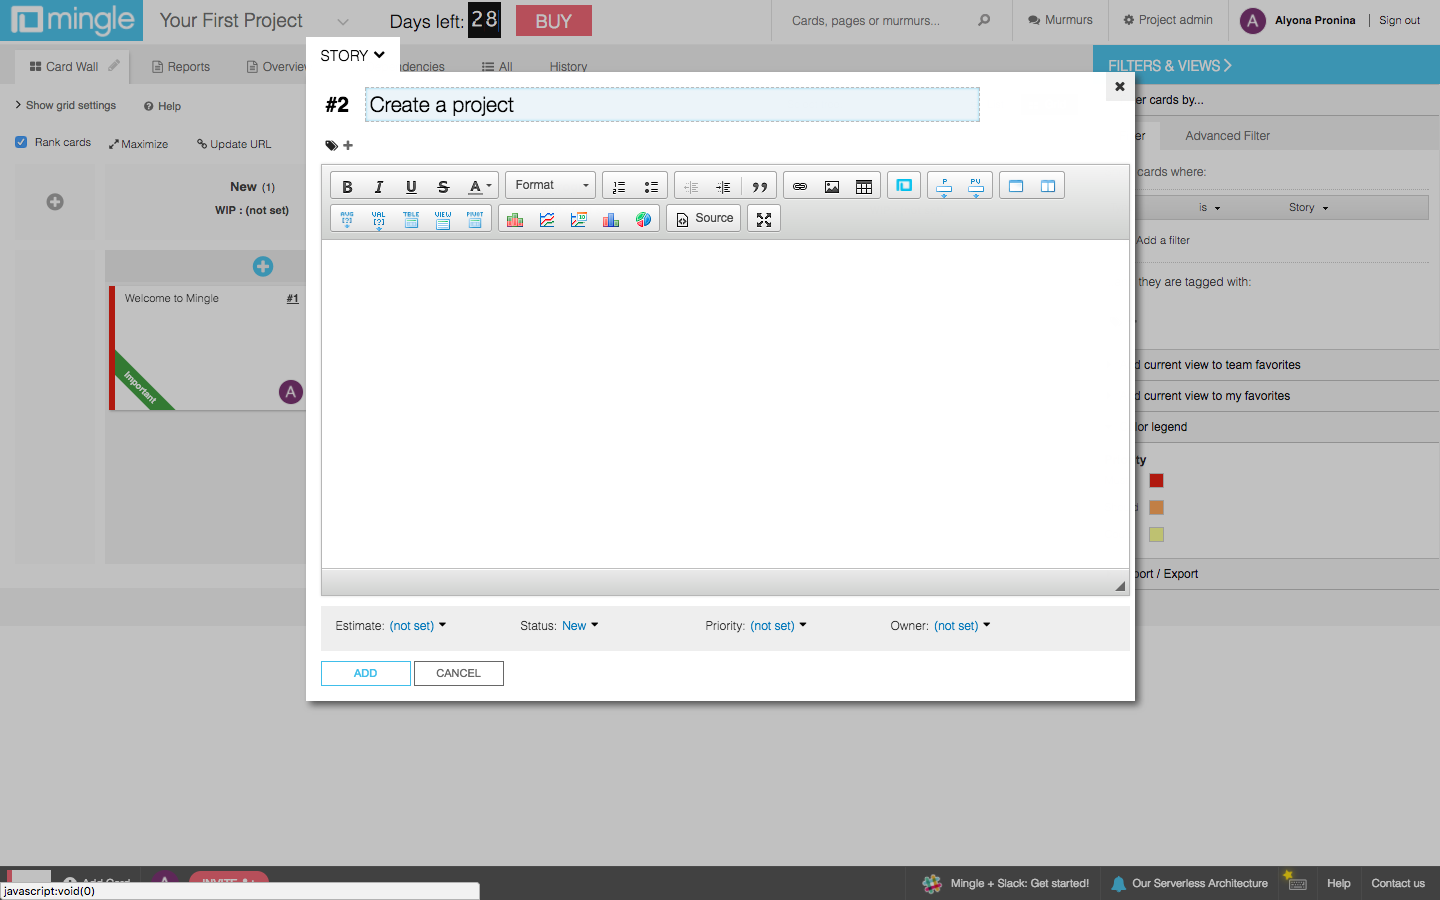Open the project switcher chevron

click(x=343, y=21)
